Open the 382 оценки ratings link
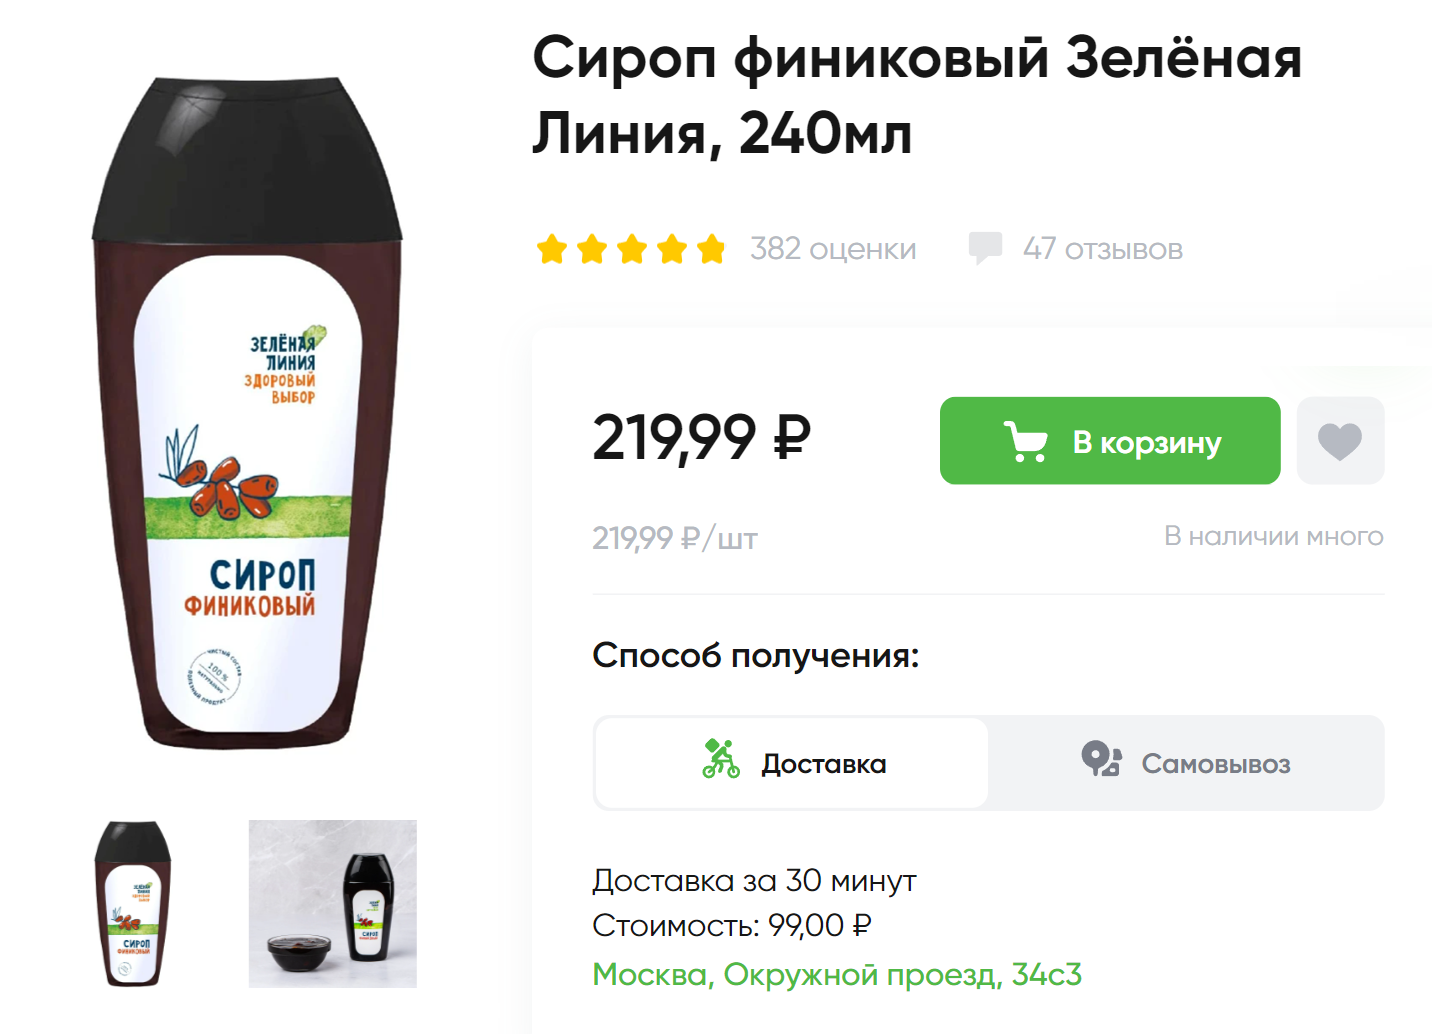 833,249
